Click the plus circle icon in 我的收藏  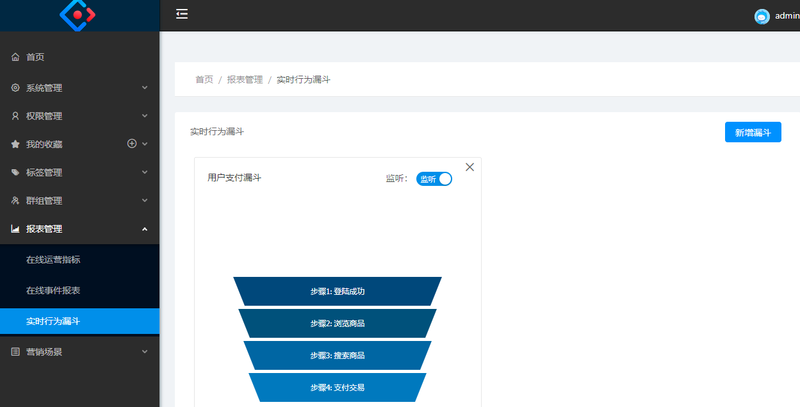click(132, 144)
